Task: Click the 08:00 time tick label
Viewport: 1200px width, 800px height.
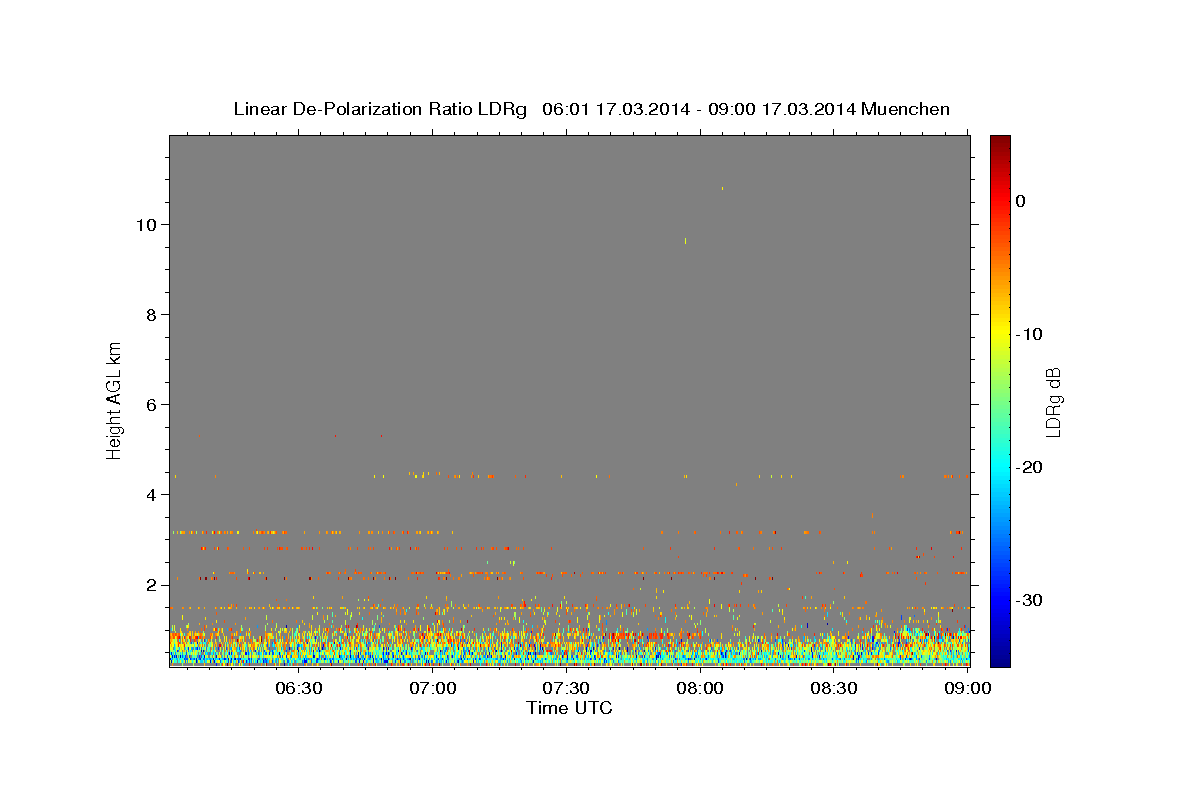Action: (701, 688)
